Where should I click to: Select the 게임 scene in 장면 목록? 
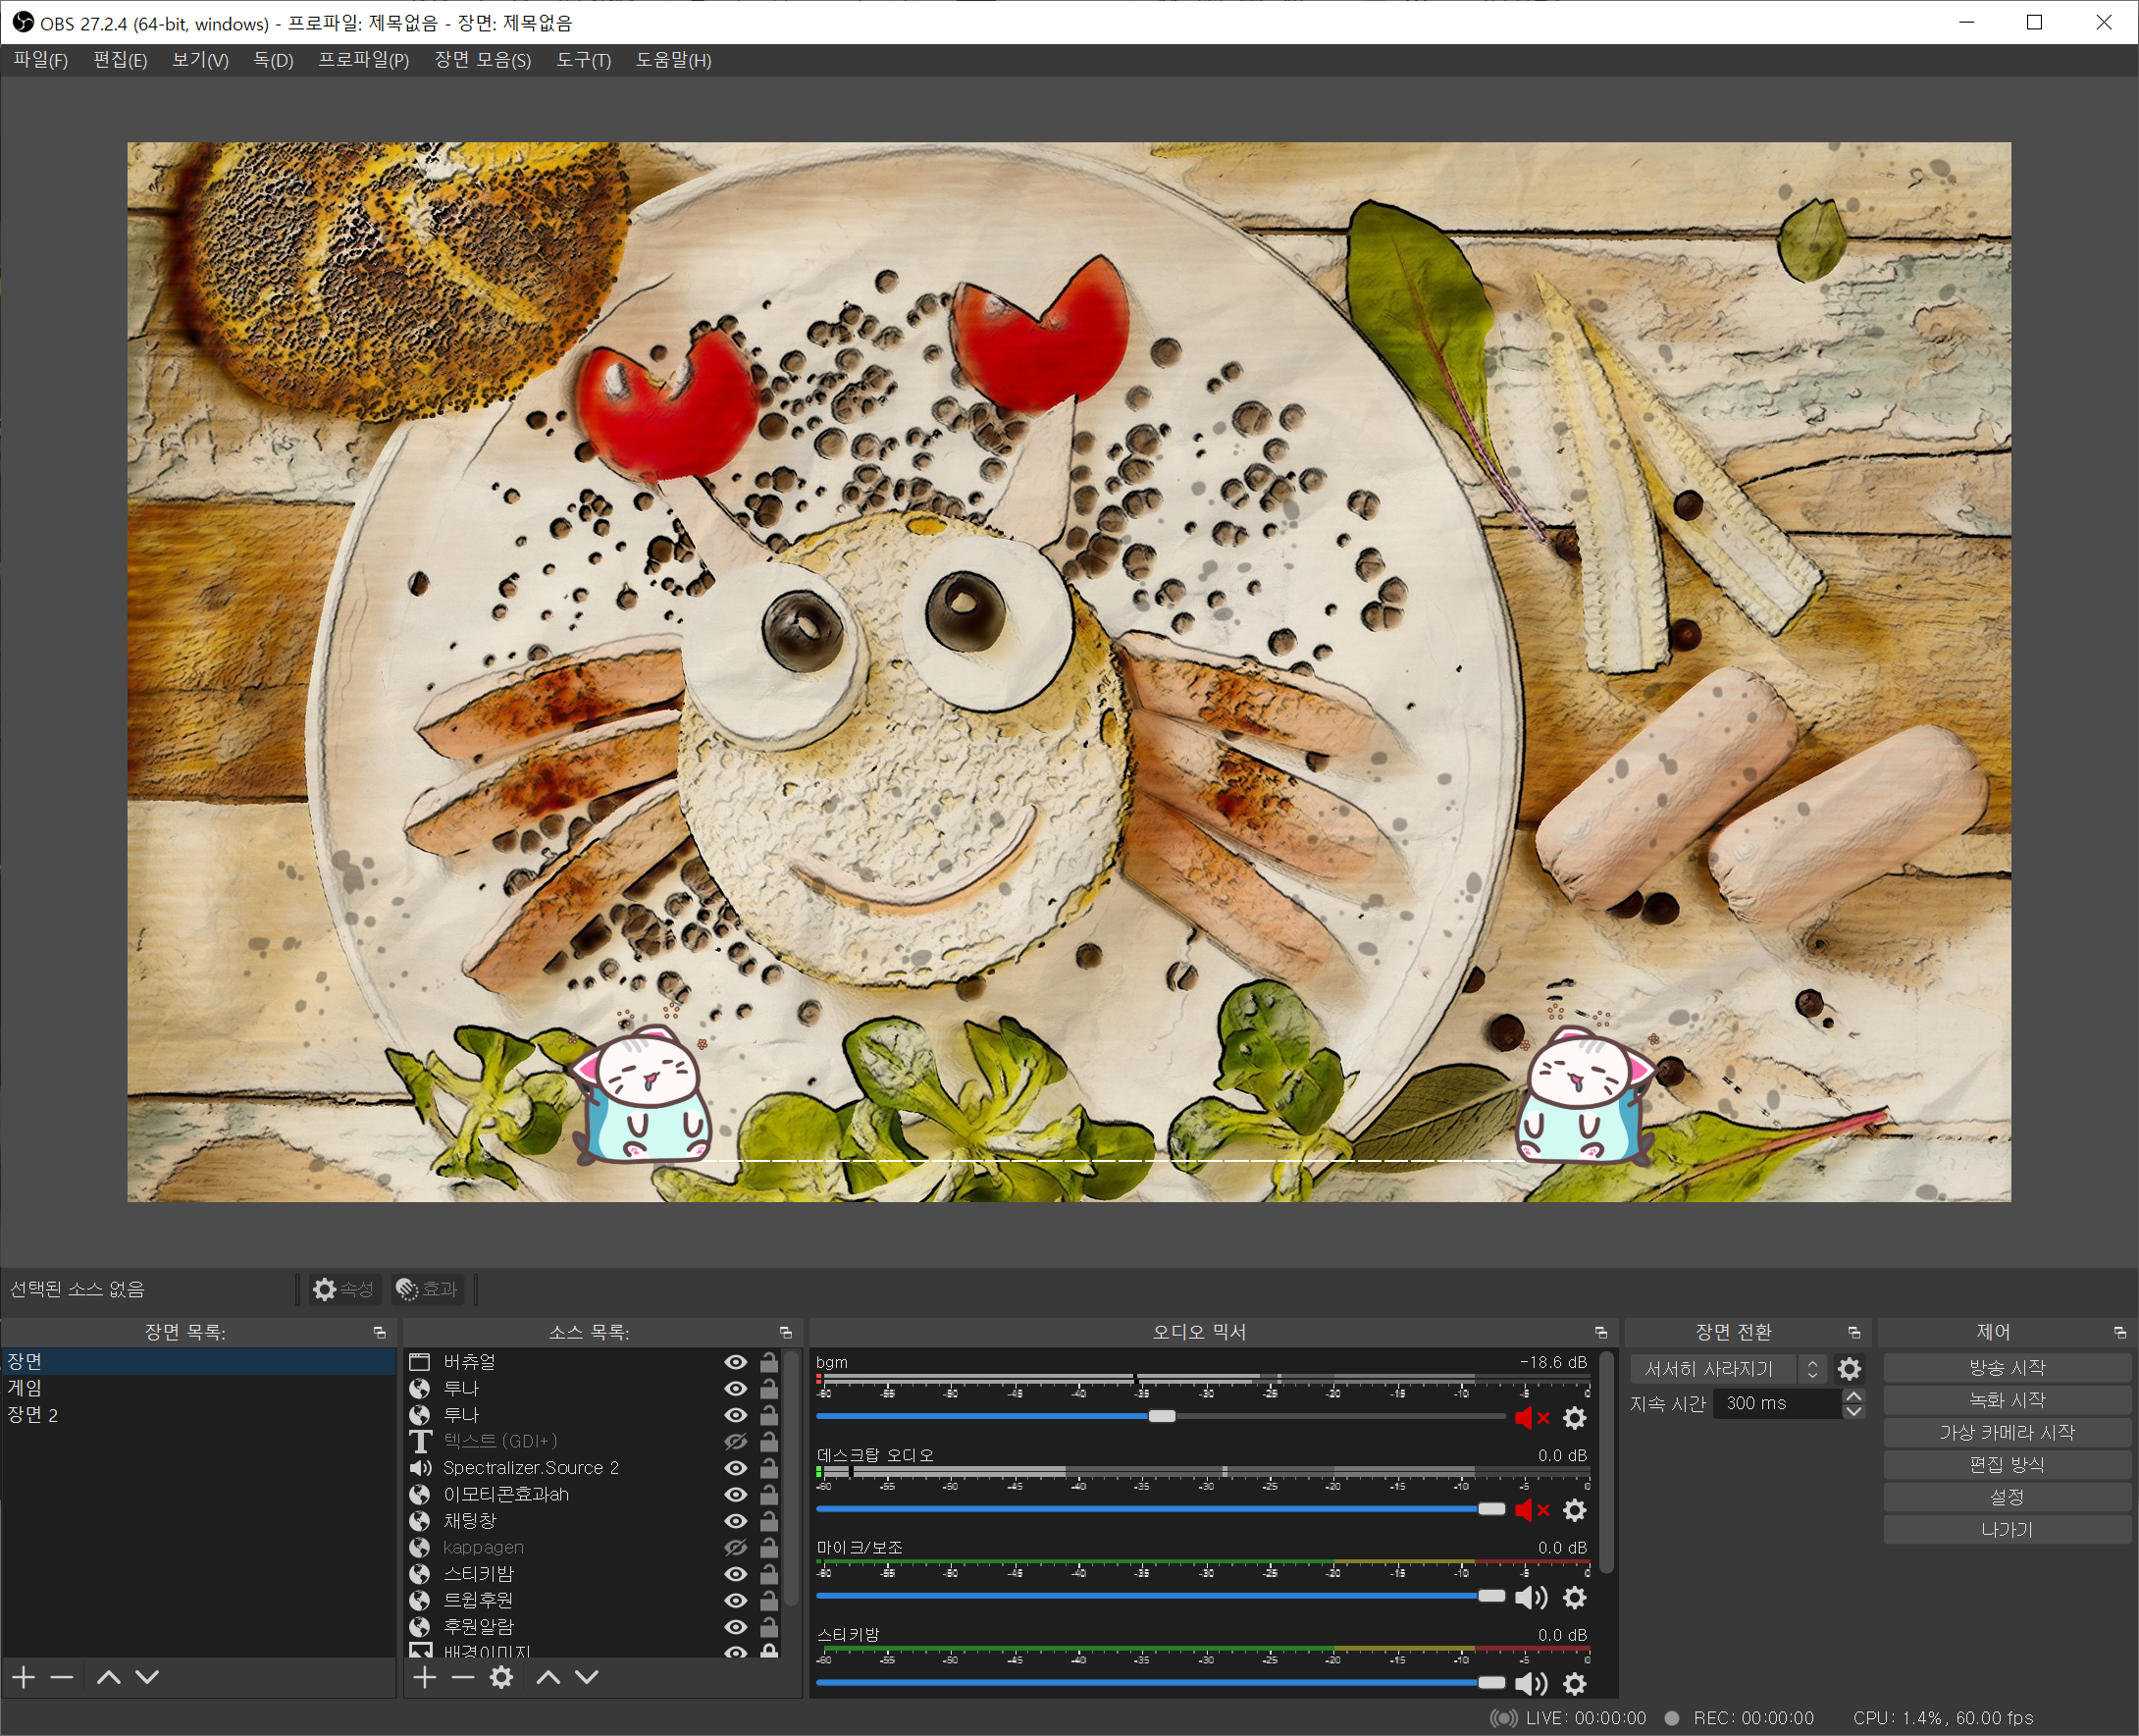tap(25, 1388)
